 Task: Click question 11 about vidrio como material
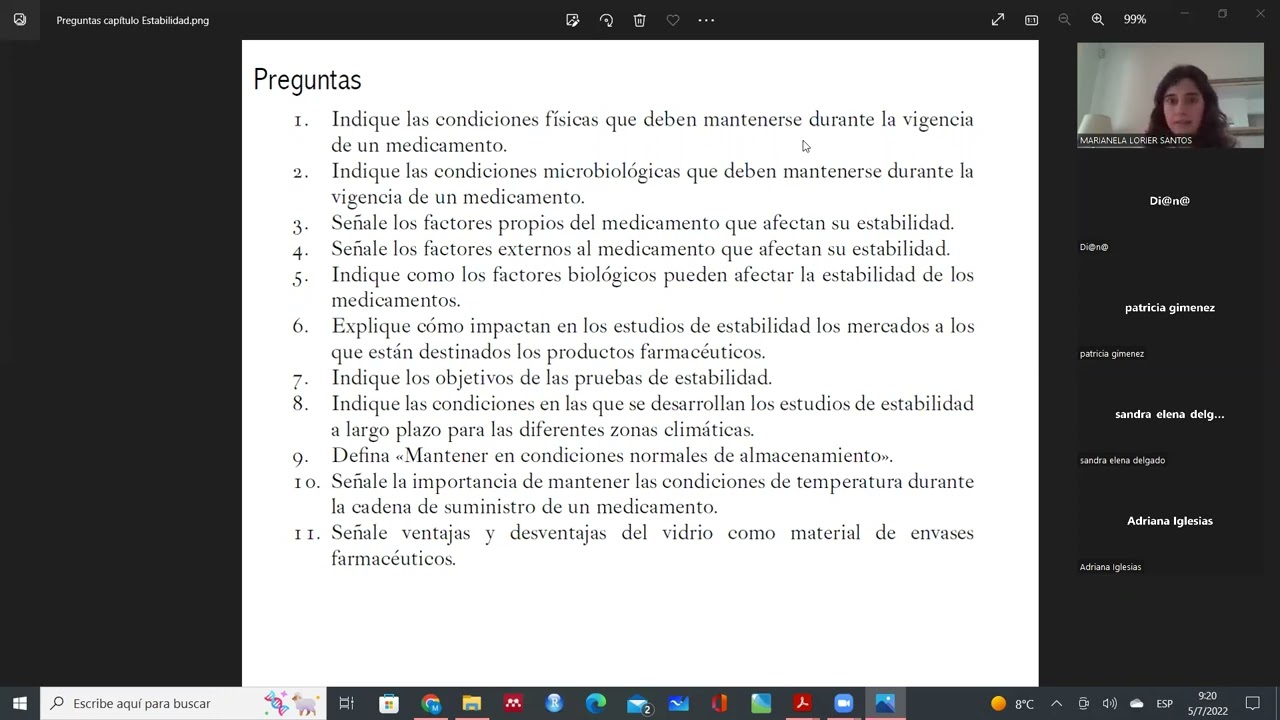[652, 546]
